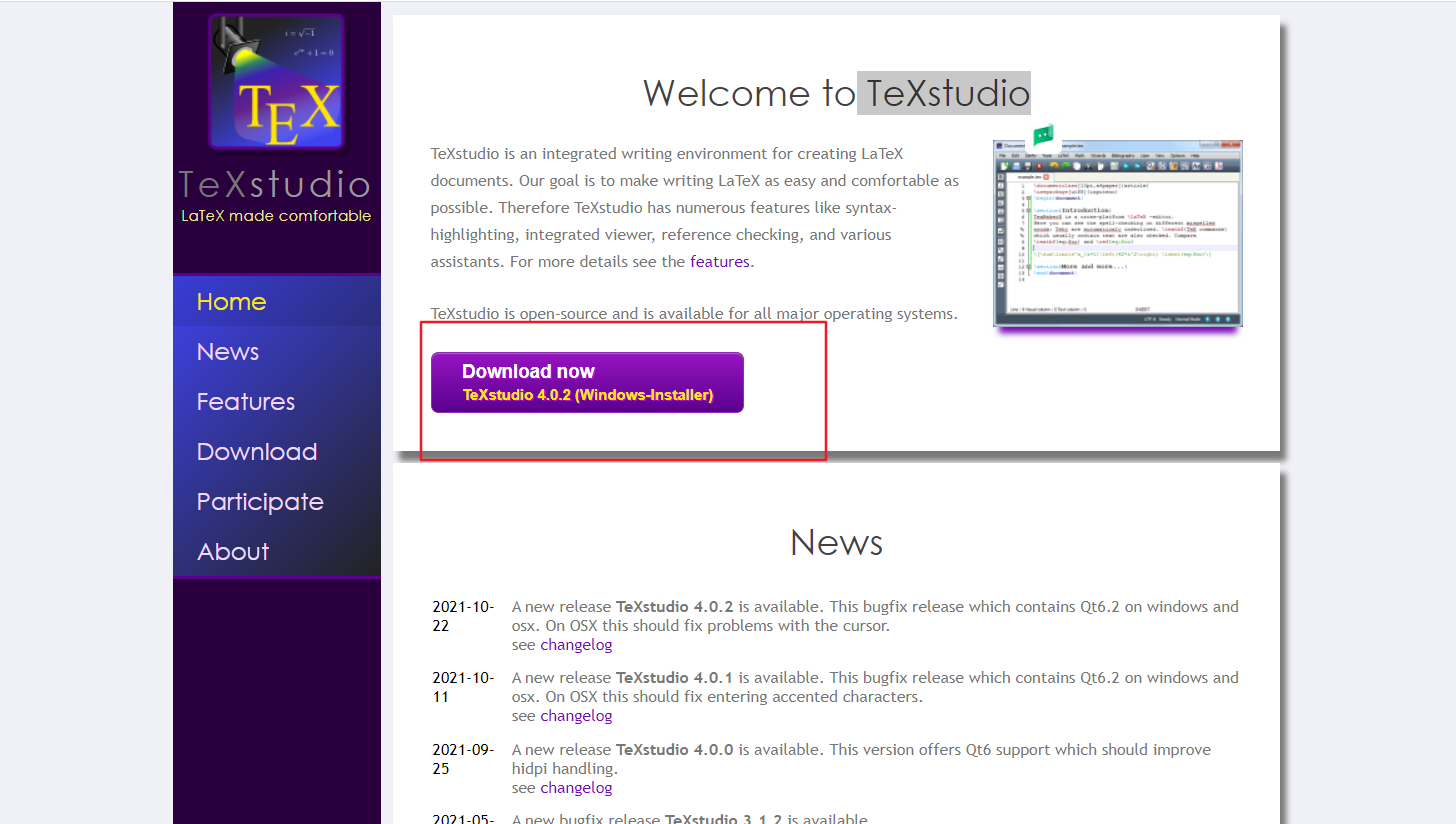Select the example.tex tab in the screenshot
Image resolution: width=1456 pixels, height=824 pixels.
pyautogui.click(x=1028, y=177)
